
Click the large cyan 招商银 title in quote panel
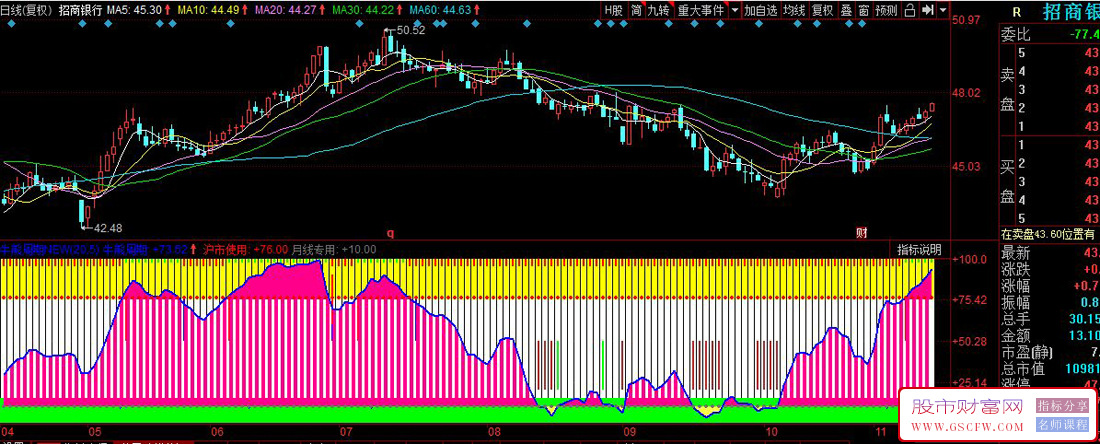click(1070, 12)
